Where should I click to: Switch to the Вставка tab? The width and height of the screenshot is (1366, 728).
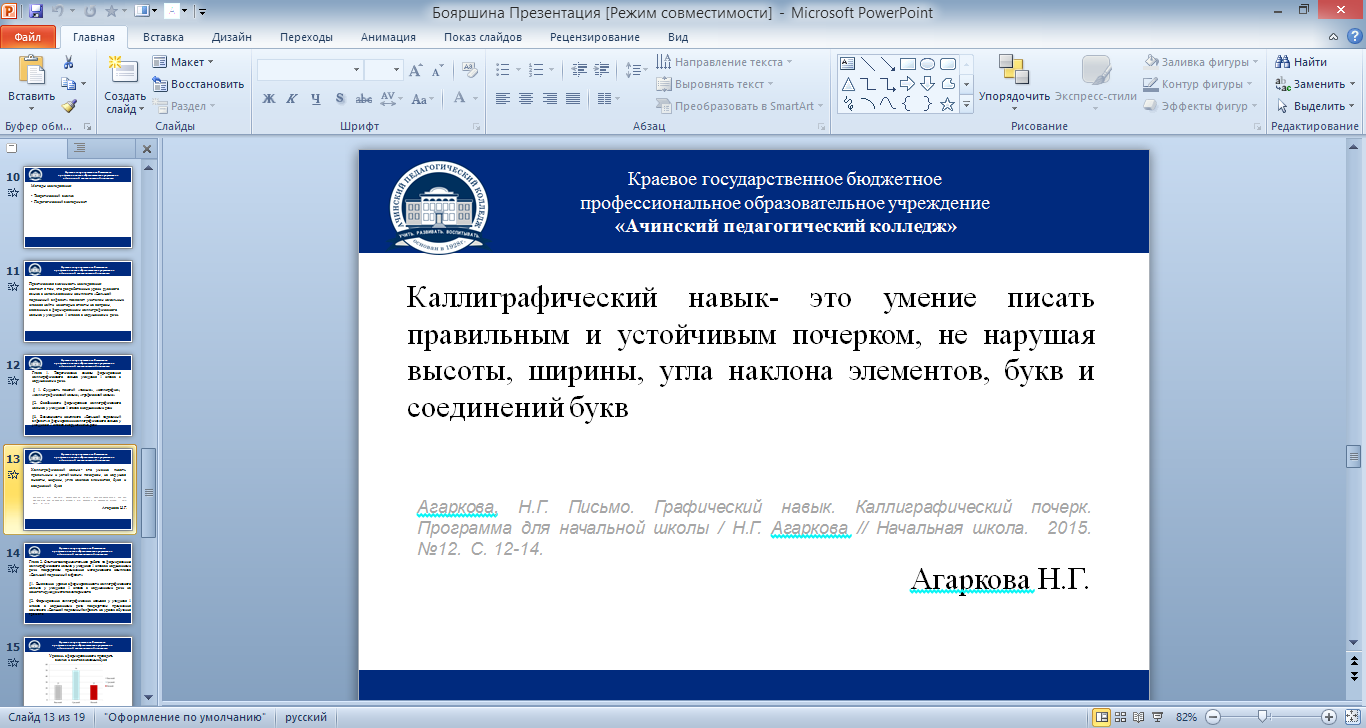(x=163, y=37)
